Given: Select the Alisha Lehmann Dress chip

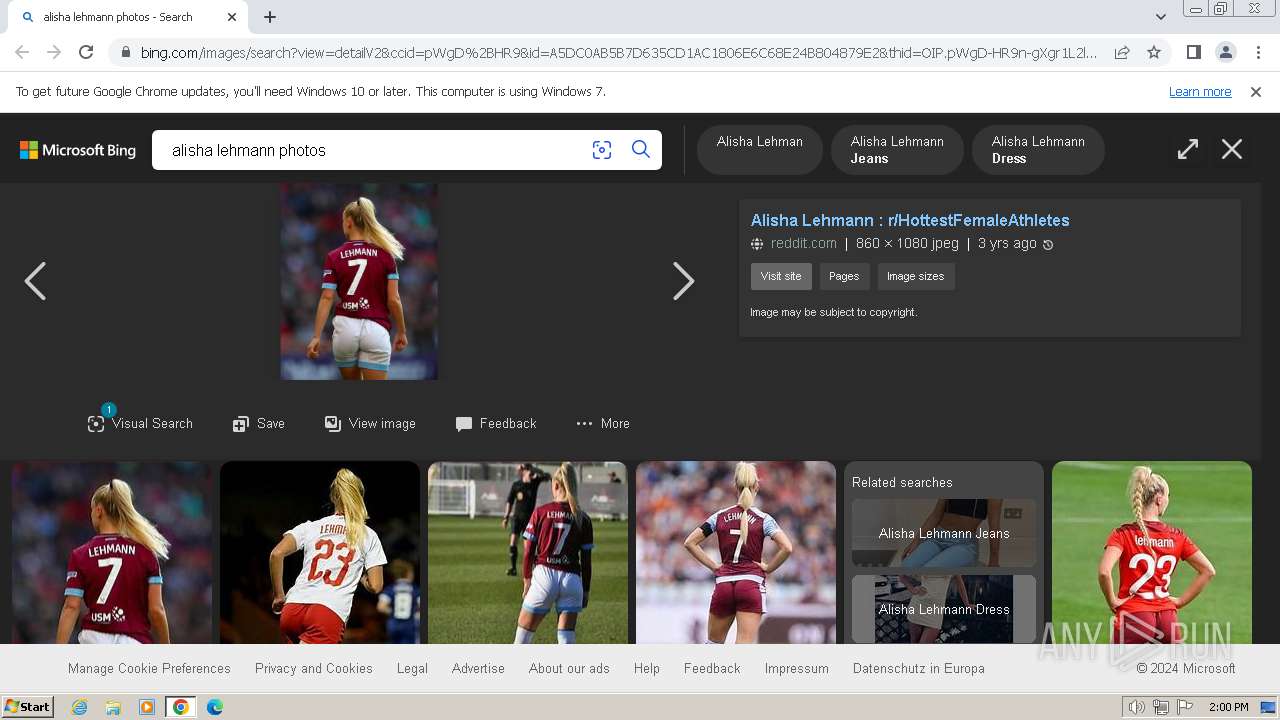Looking at the screenshot, I should click(1038, 150).
